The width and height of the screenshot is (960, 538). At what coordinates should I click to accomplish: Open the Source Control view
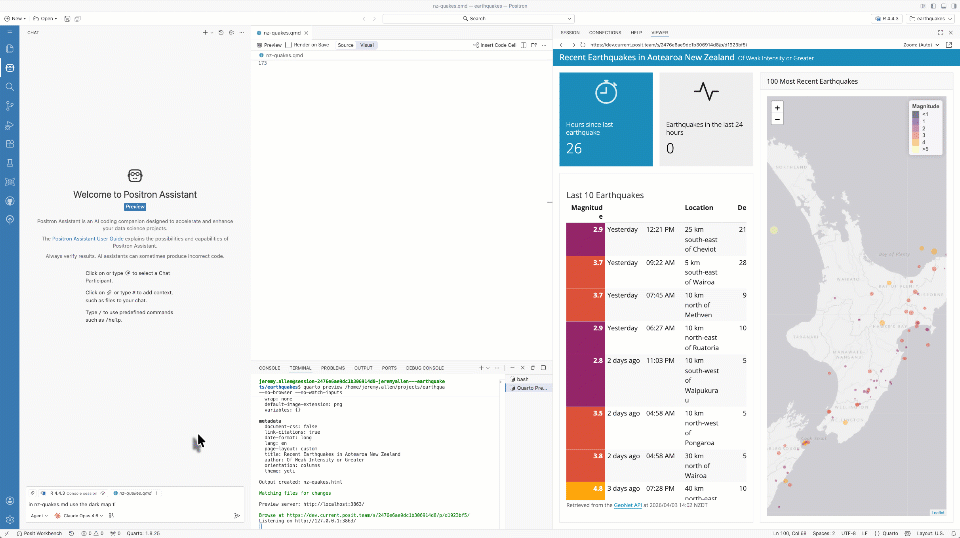coord(10,105)
